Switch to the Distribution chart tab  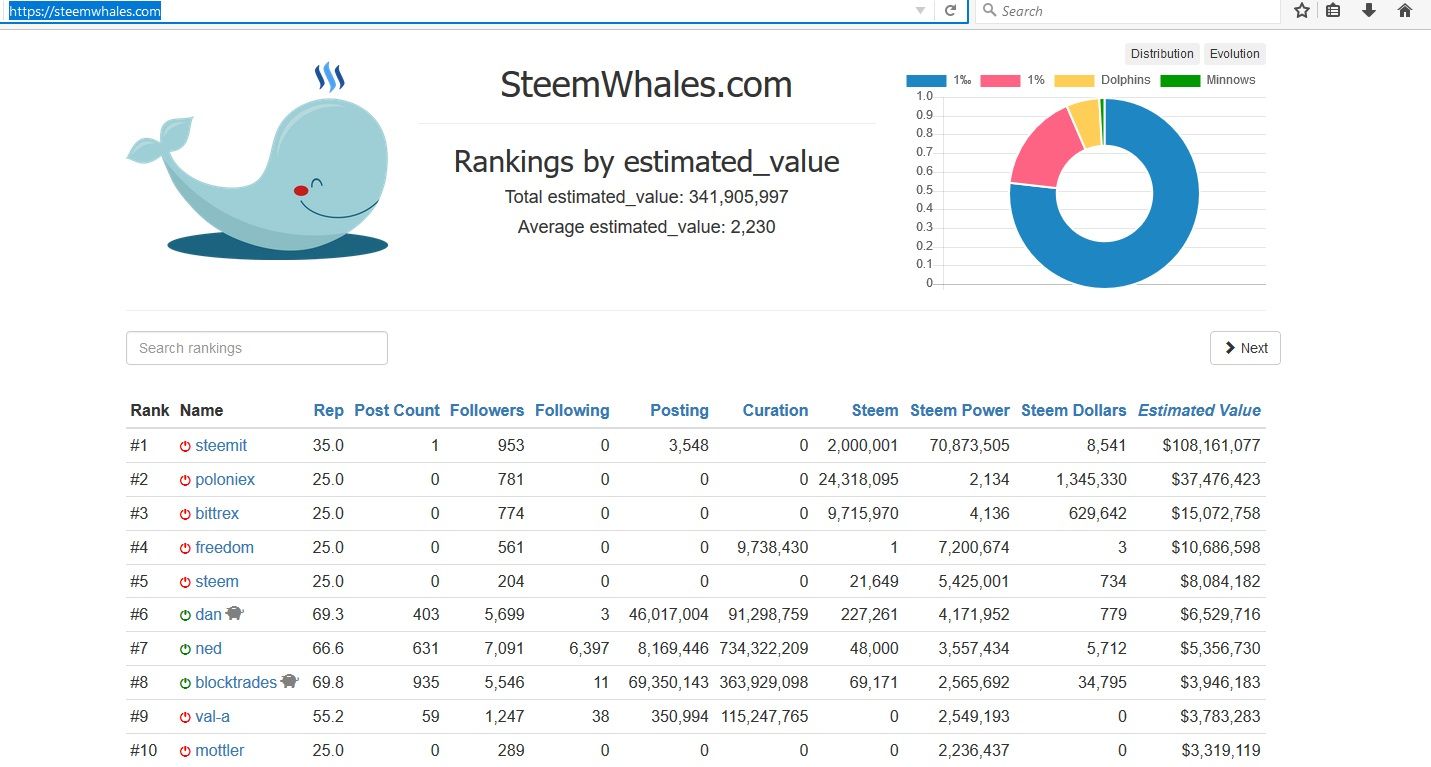pyautogui.click(x=1162, y=54)
